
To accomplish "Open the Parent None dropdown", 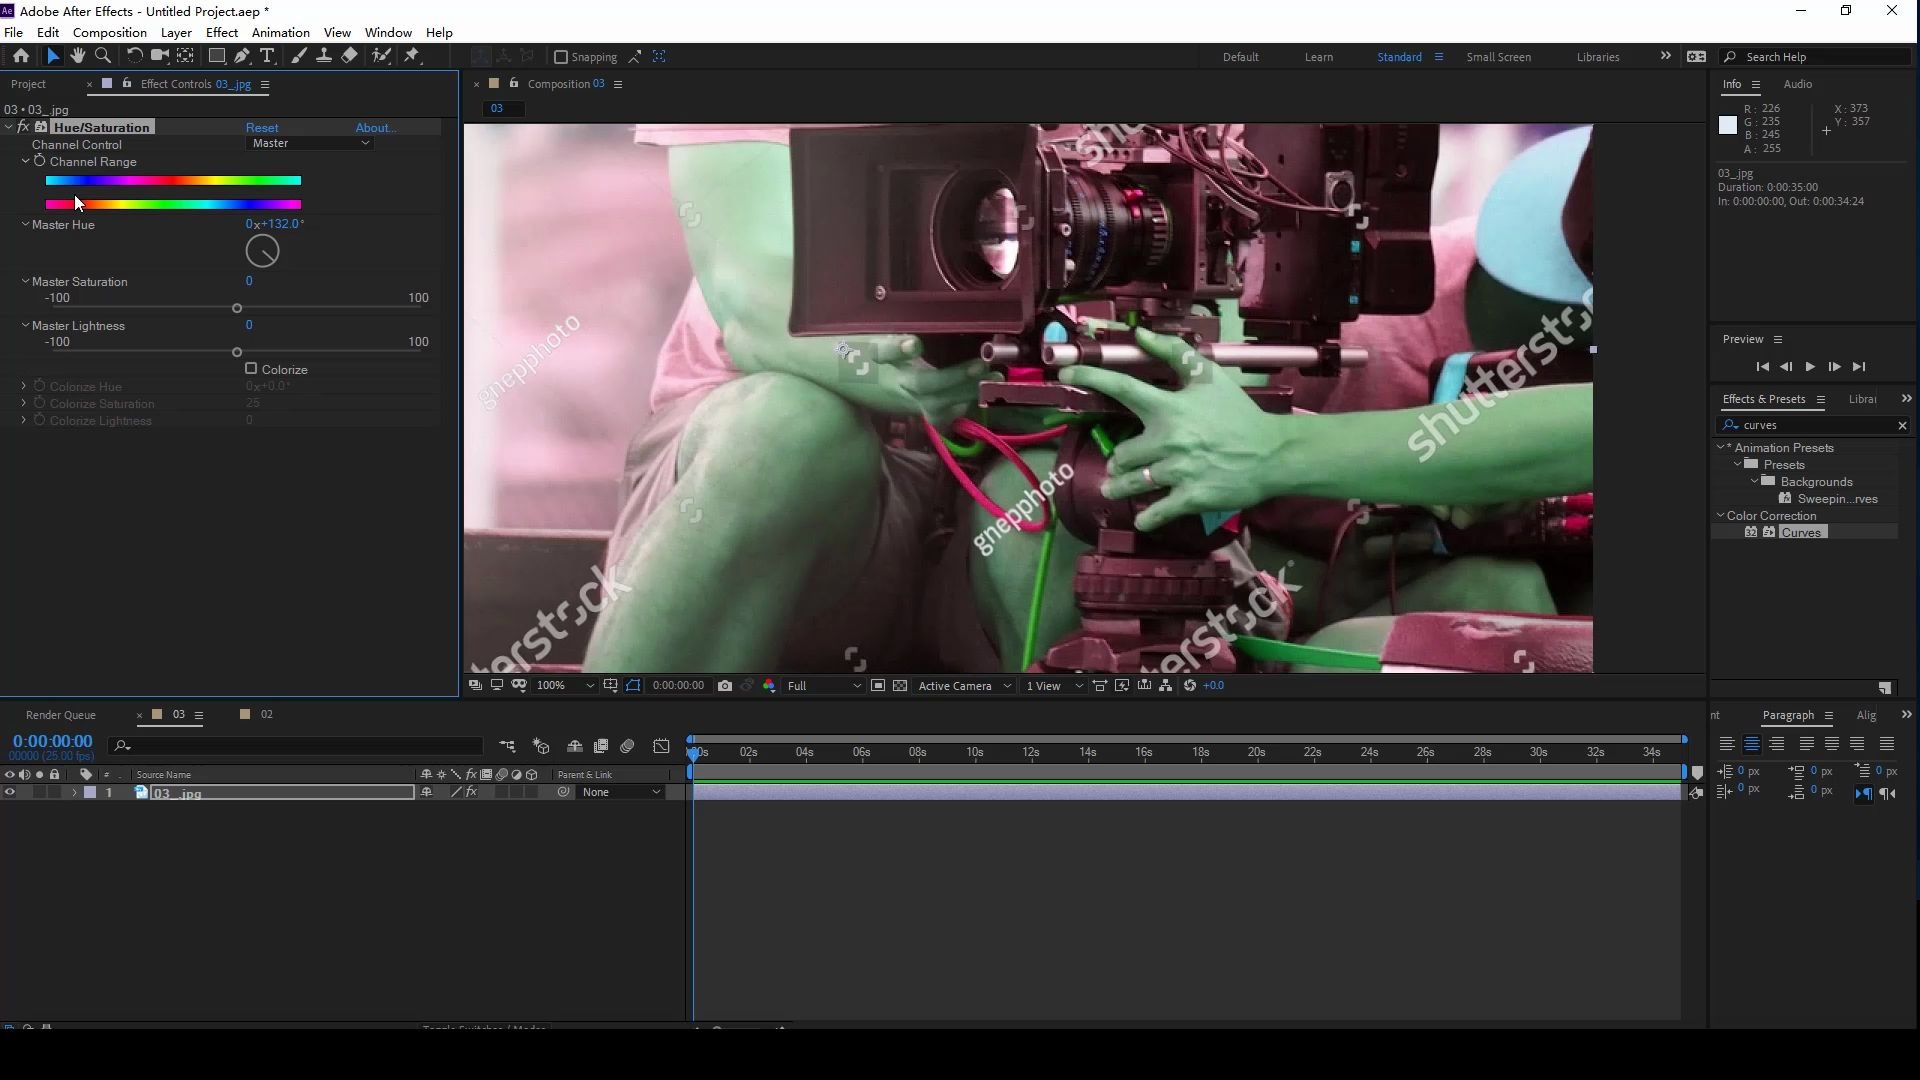I will coord(620,793).
